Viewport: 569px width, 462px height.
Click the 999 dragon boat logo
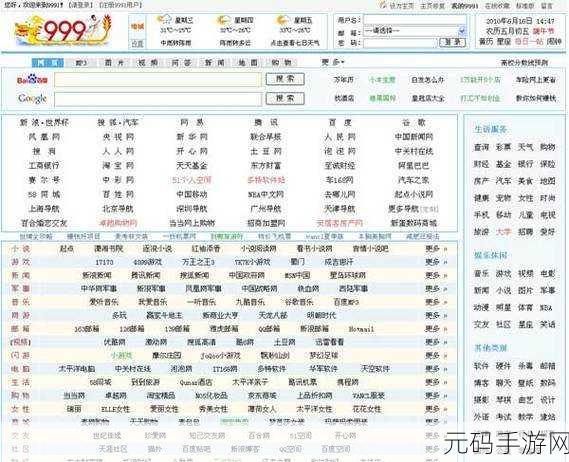pos(62,30)
